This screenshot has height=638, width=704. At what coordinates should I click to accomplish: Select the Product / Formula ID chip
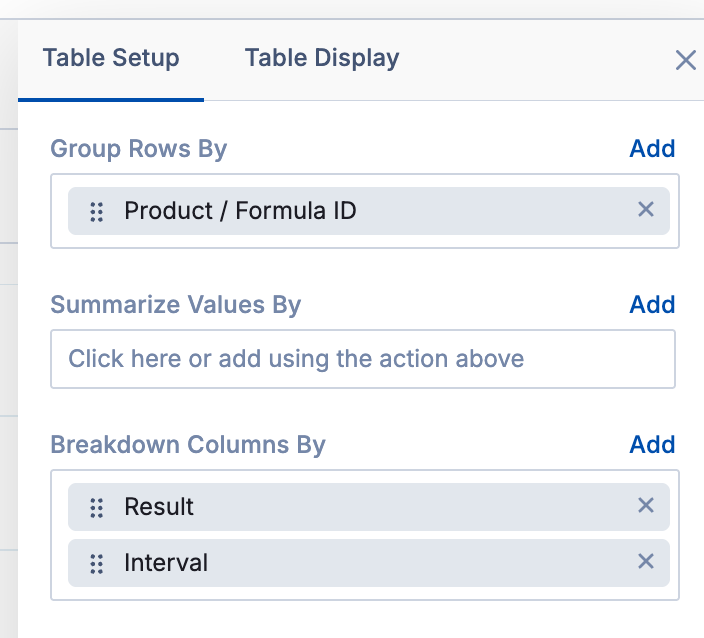coord(240,211)
